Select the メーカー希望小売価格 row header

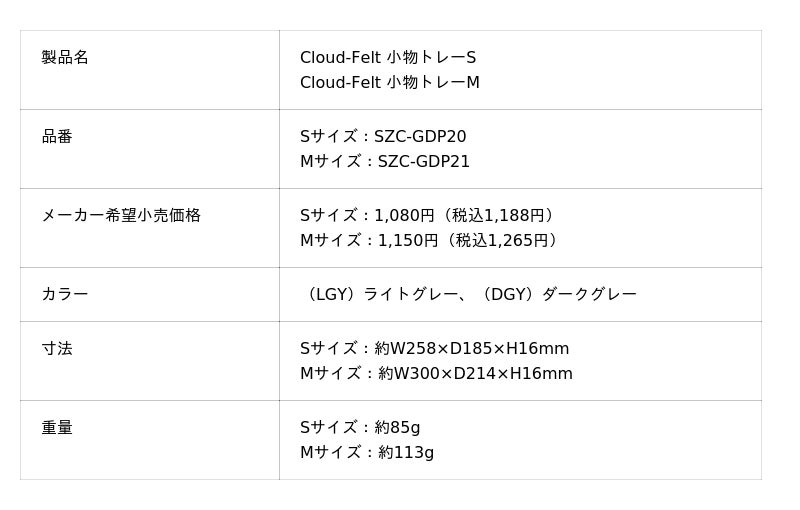pyautogui.click(x=121, y=215)
